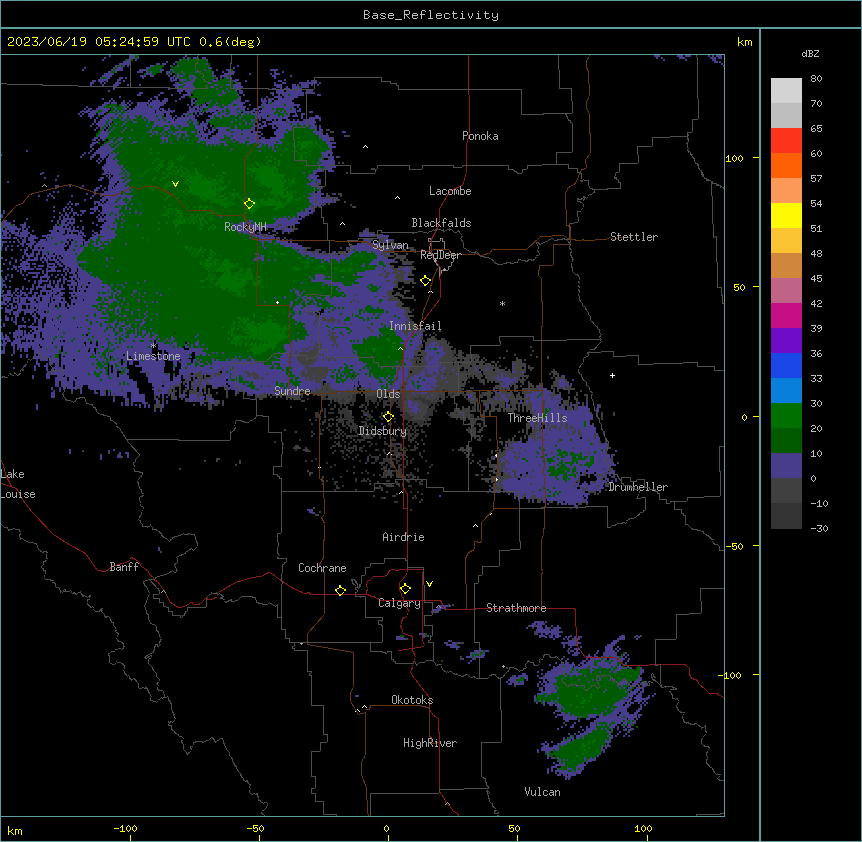Image resolution: width=862 pixels, height=842 pixels.
Task: Click the Drumheller label
Action: [x=638, y=487]
